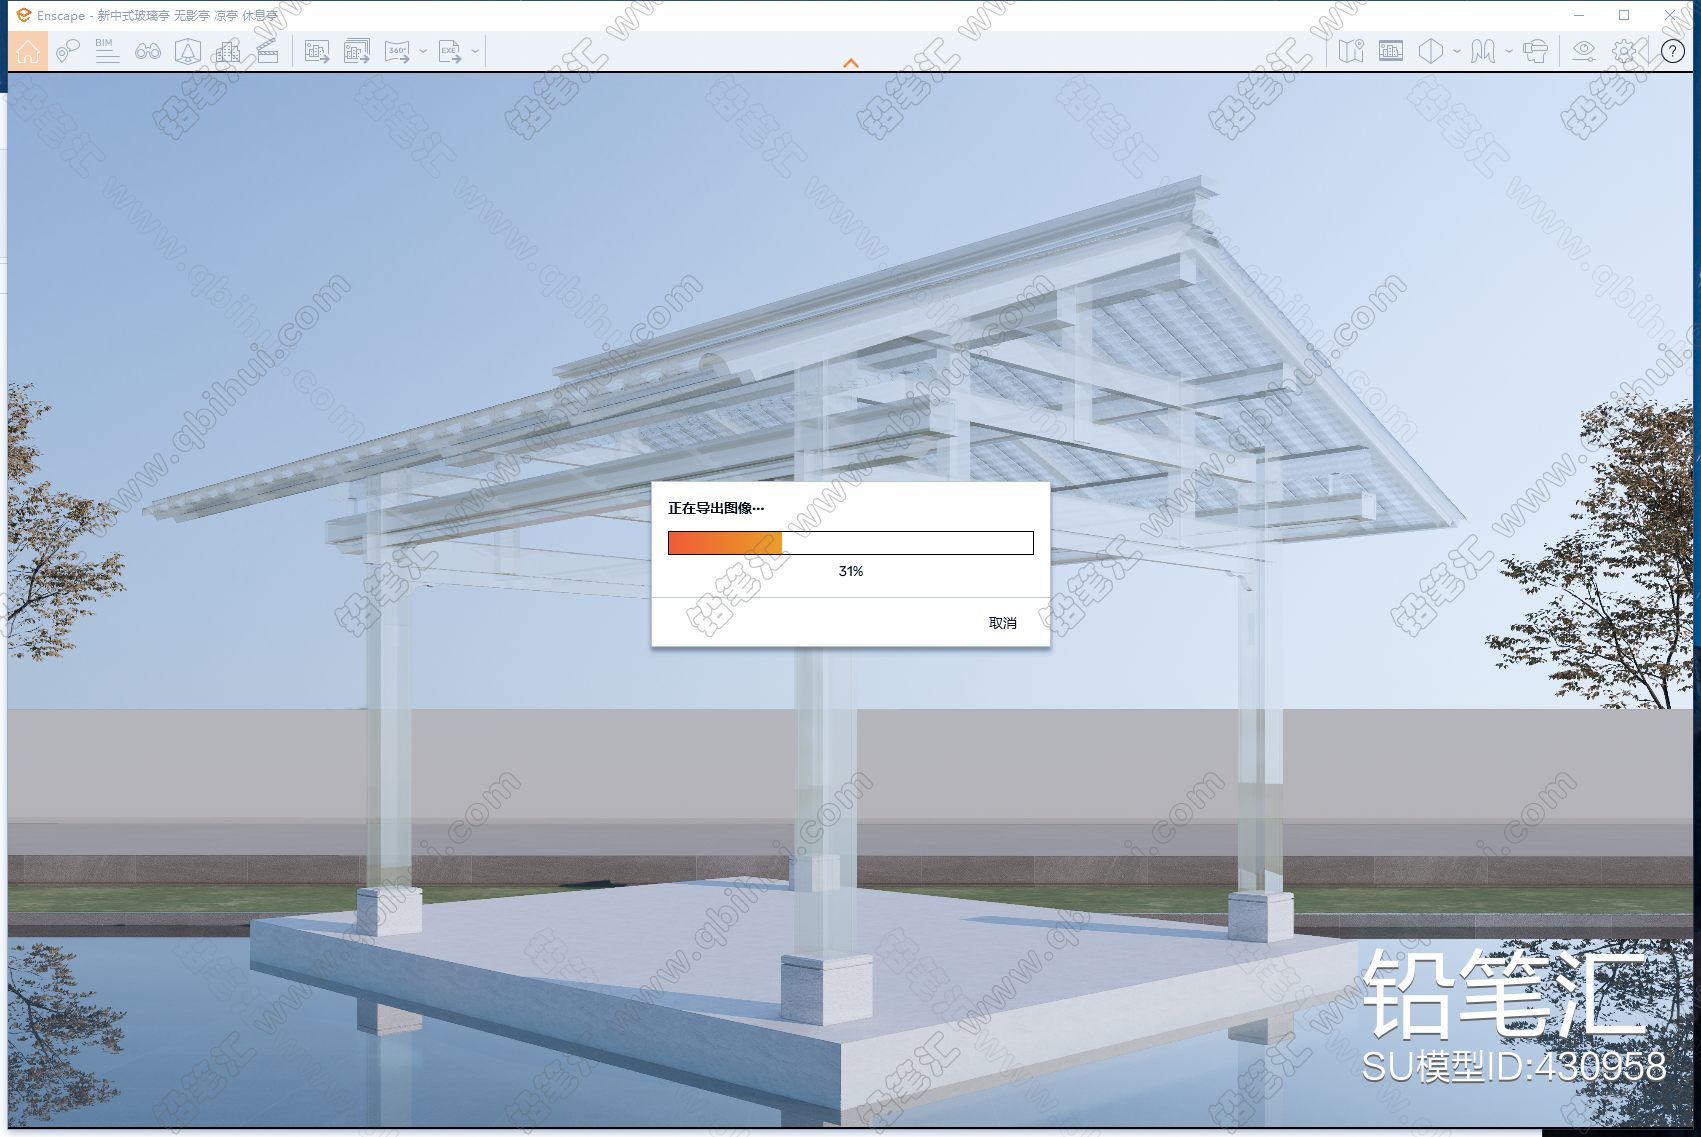This screenshot has width=1701, height=1137.
Task: Open the mini map icon
Action: pyautogui.click(x=1351, y=51)
